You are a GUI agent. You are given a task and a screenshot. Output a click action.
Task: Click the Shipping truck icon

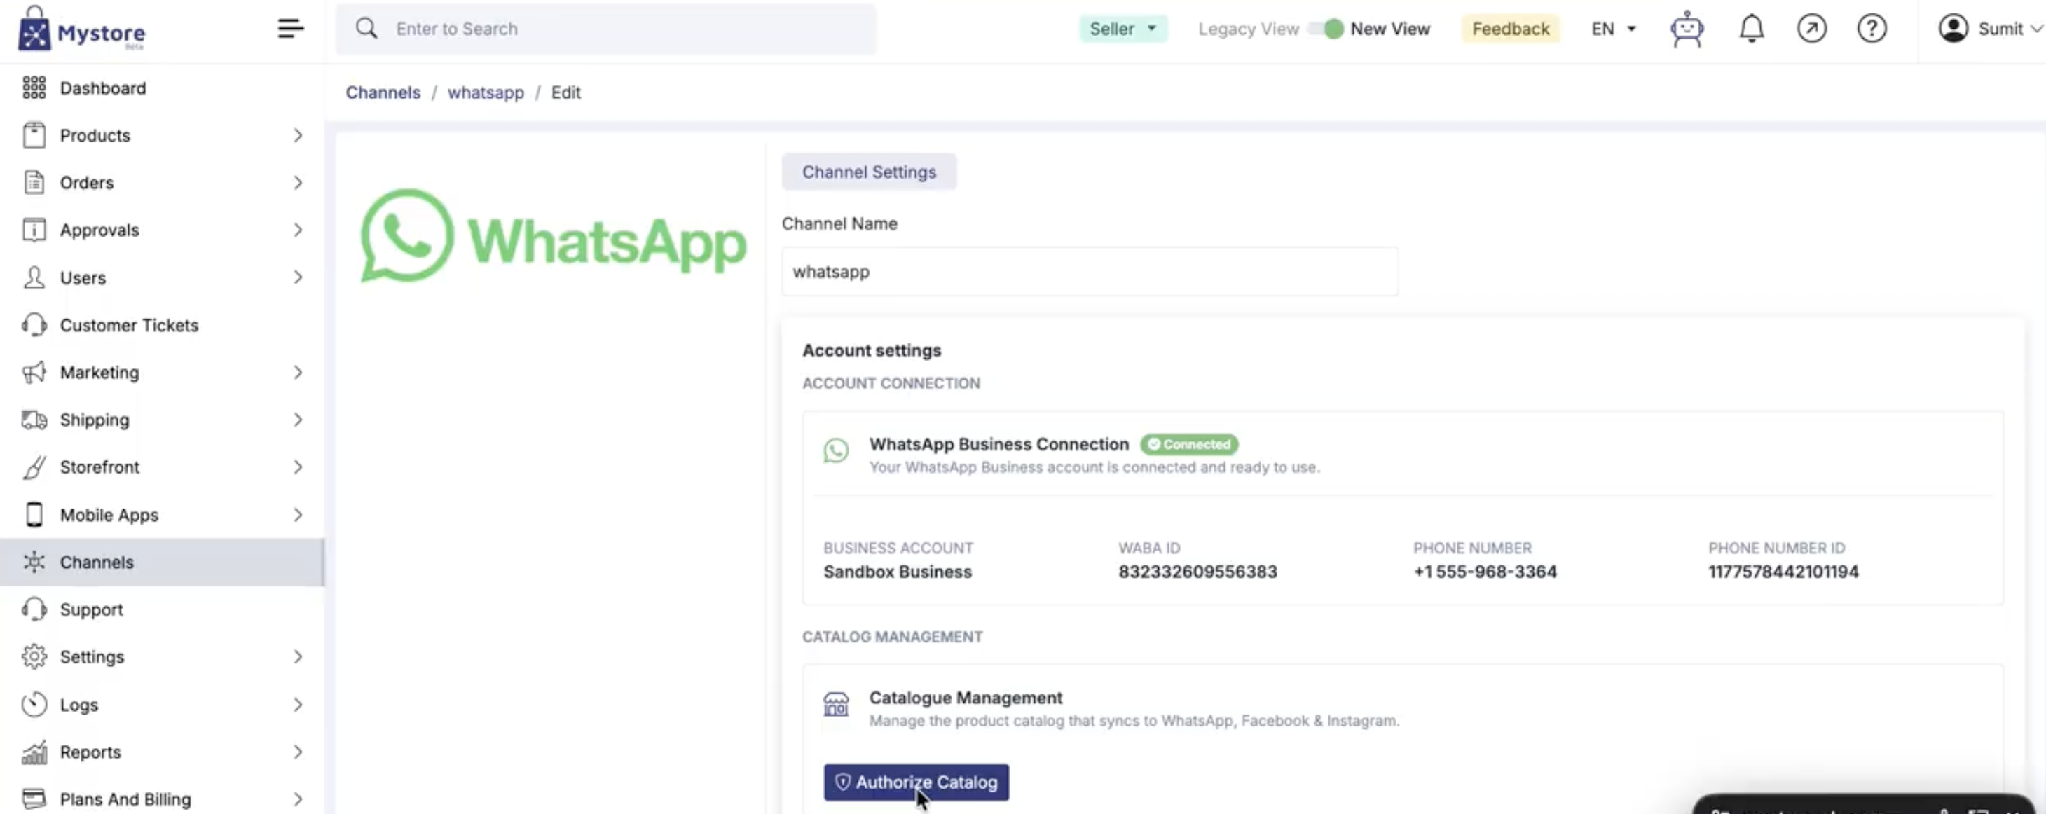(34, 420)
